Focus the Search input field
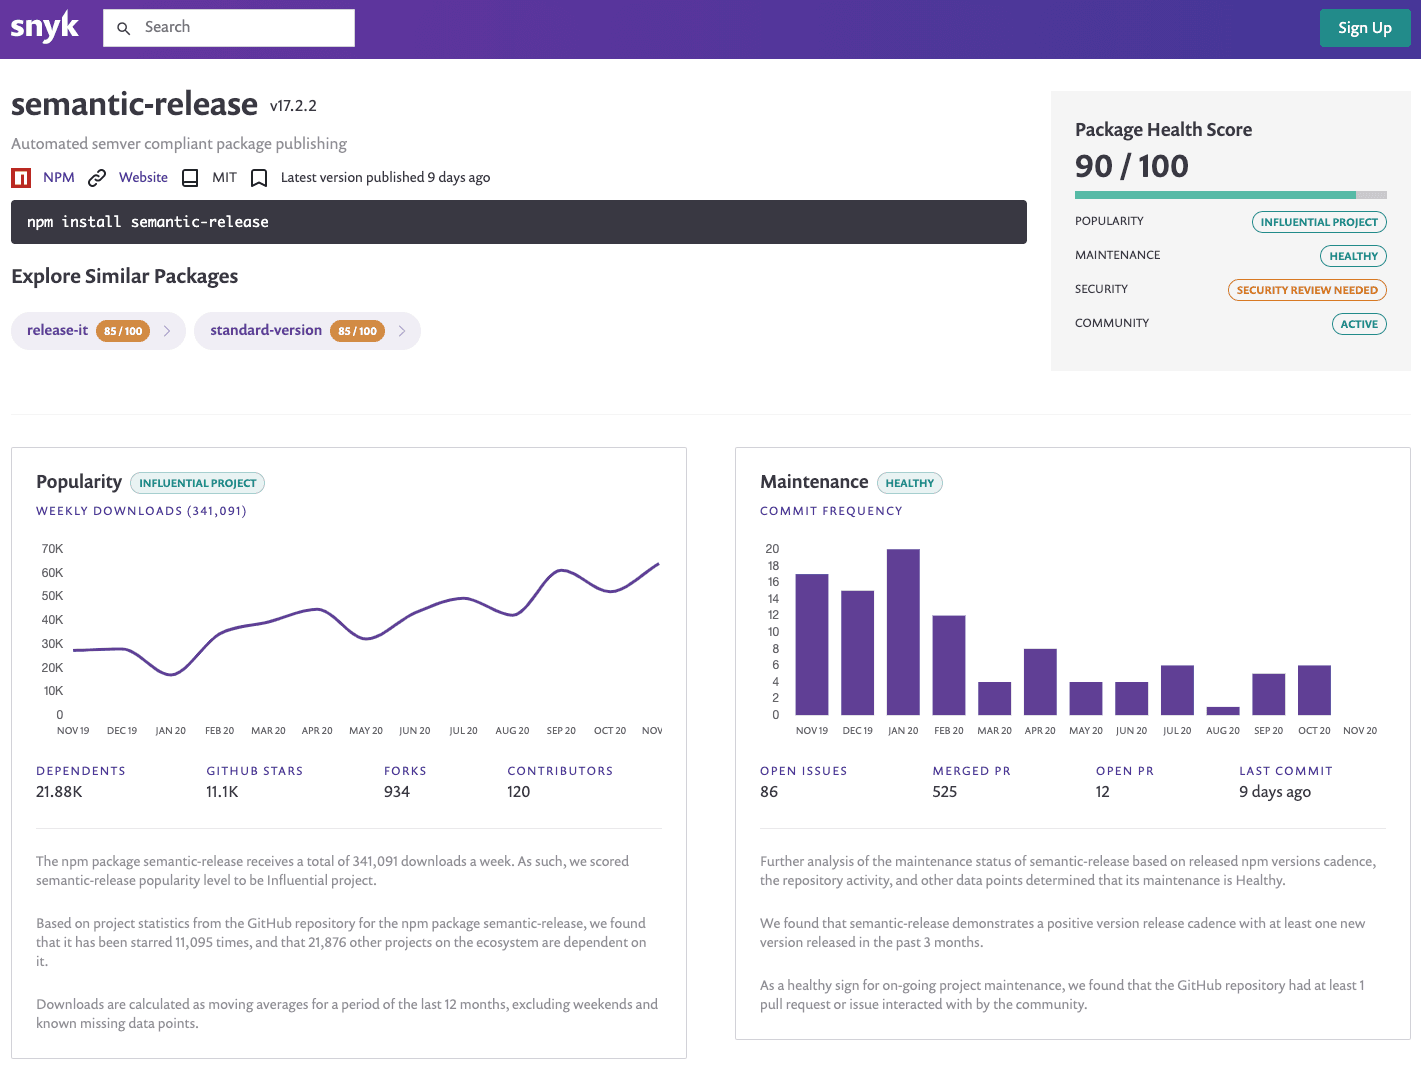The image size is (1421, 1068). [x=229, y=28]
